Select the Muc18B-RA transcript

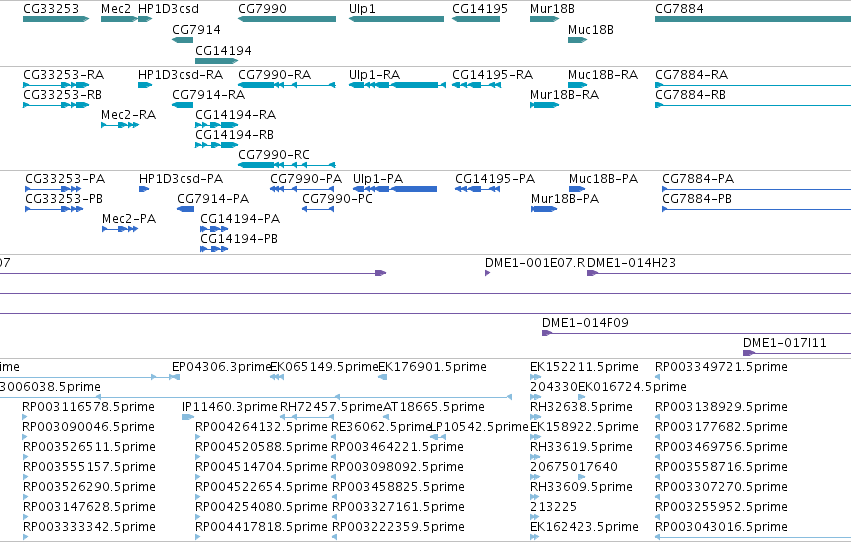click(x=577, y=85)
